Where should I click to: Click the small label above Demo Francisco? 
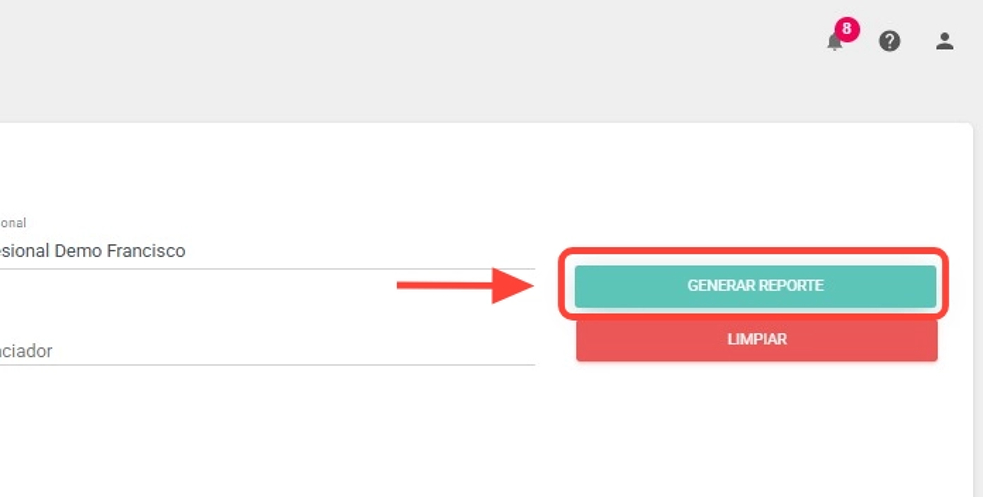point(13,223)
